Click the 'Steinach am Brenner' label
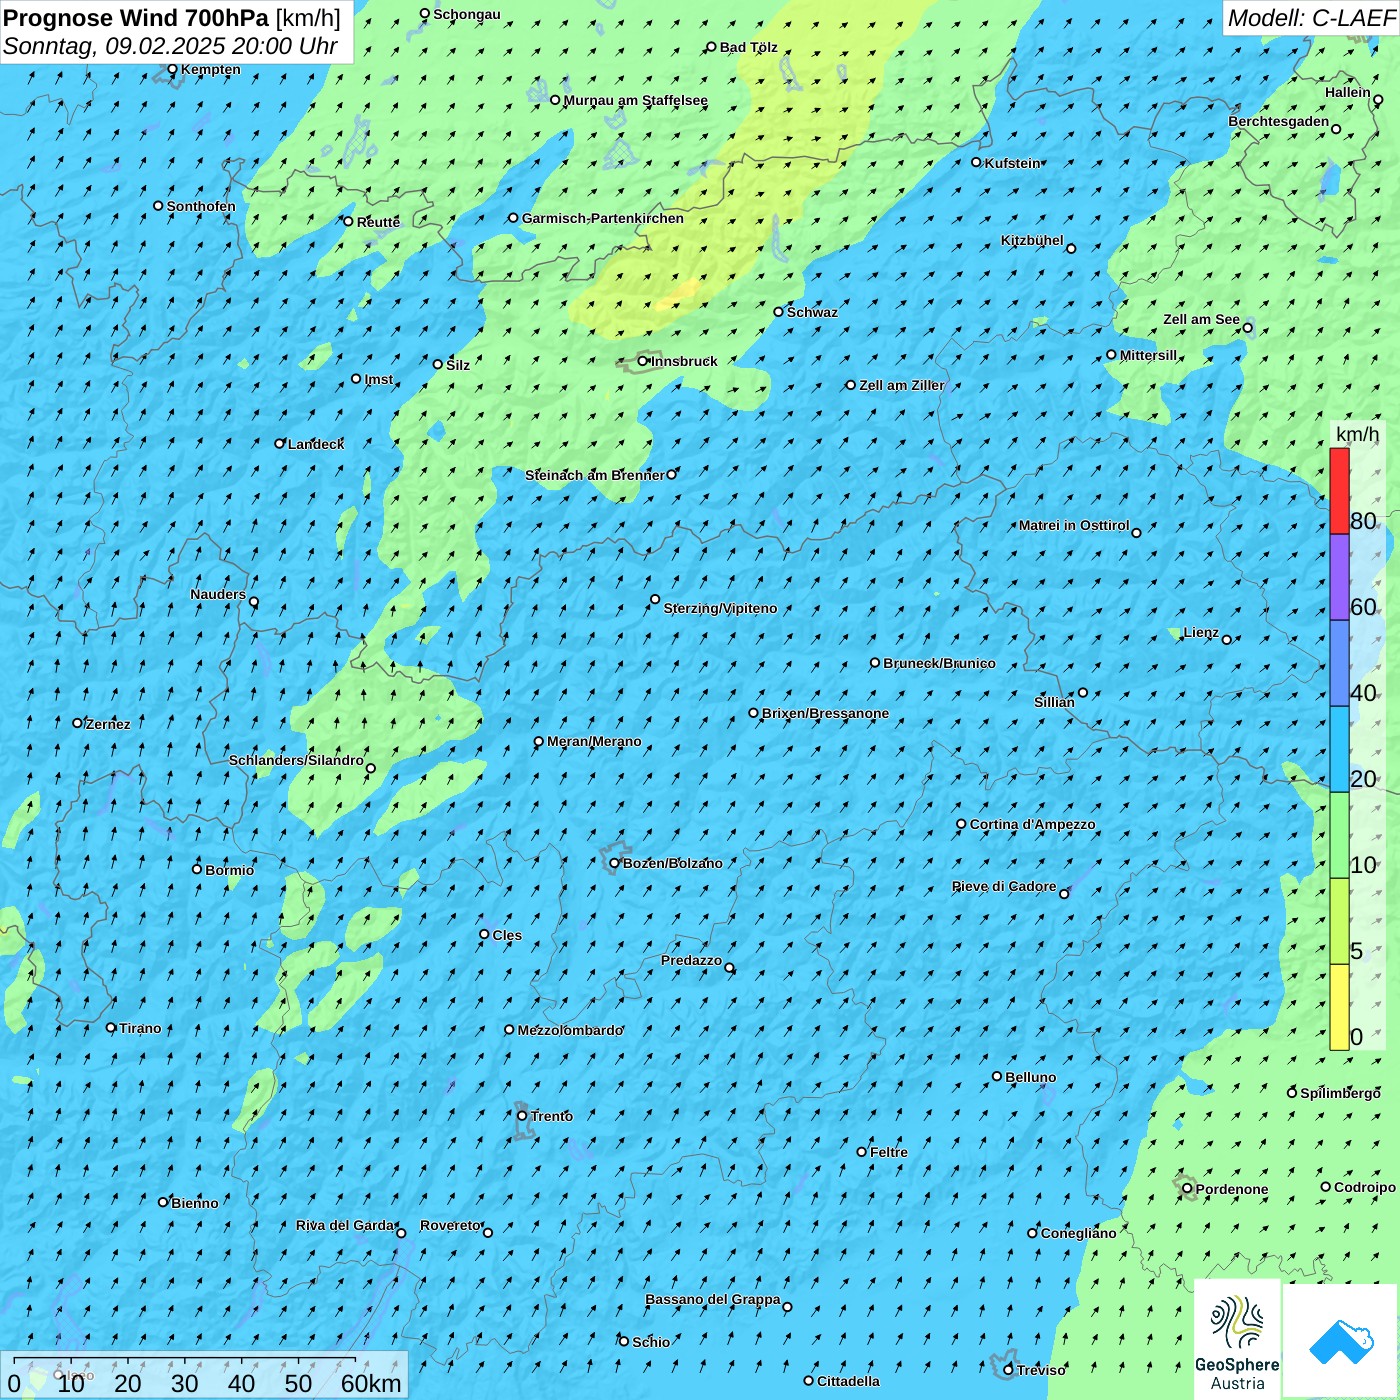 (x=595, y=475)
